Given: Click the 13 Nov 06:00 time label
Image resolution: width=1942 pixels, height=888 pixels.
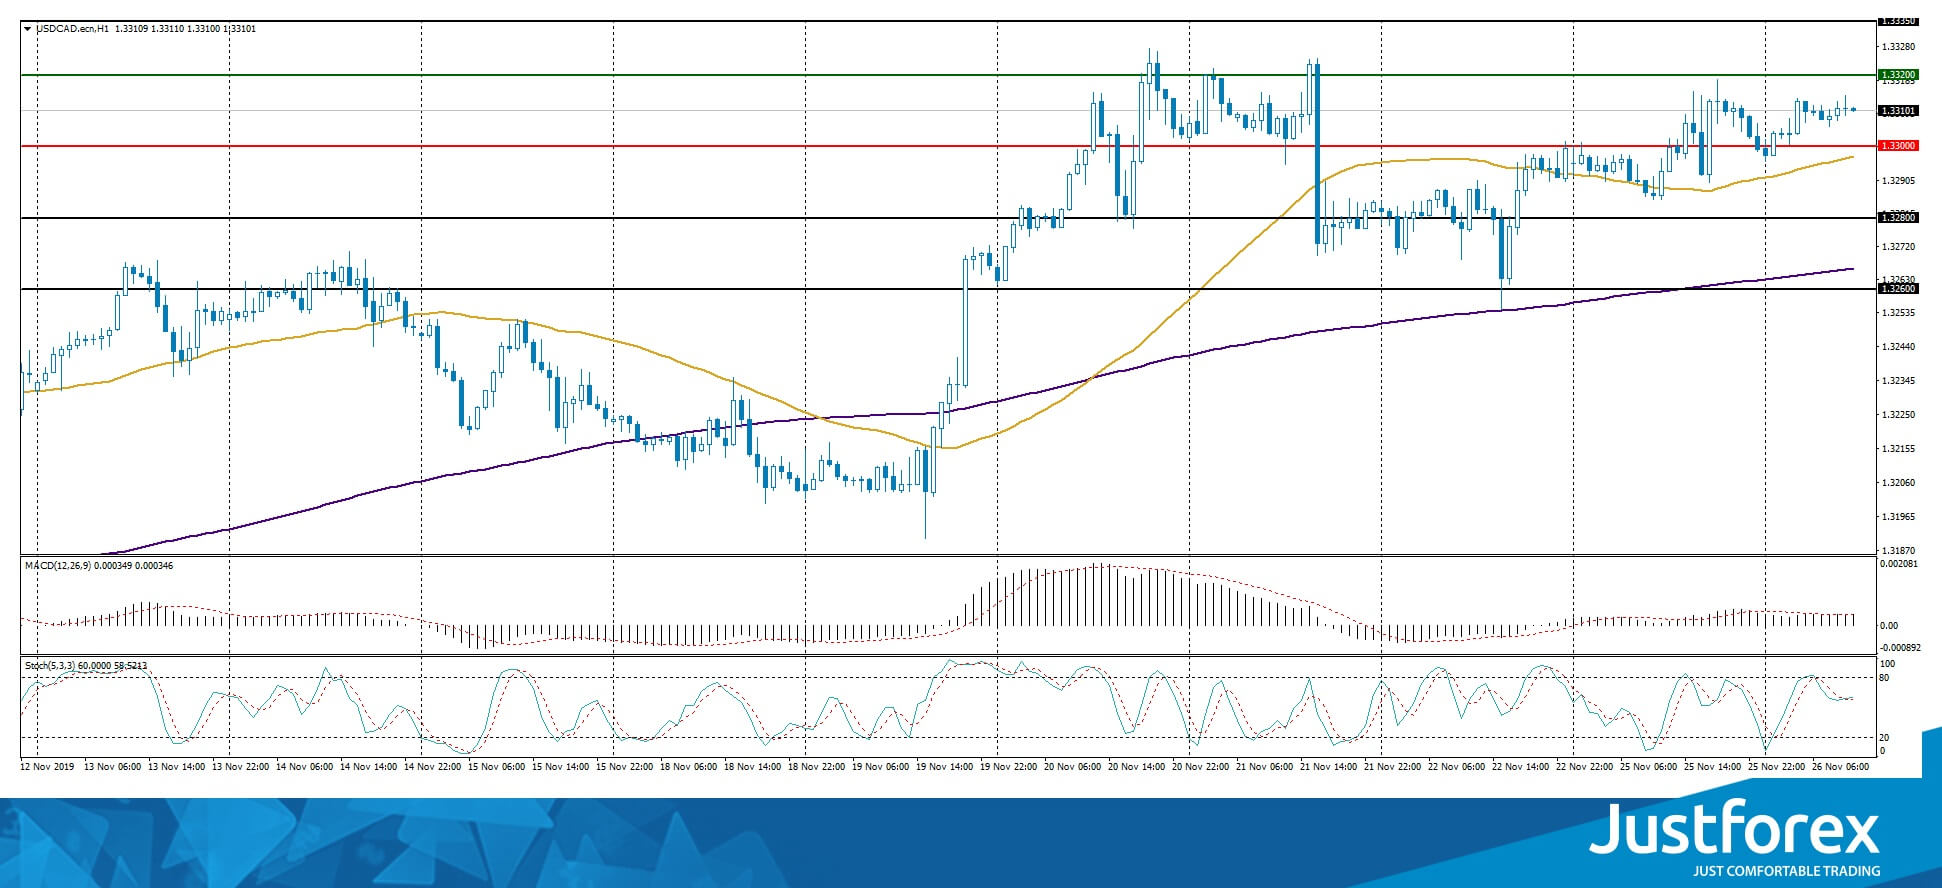Looking at the screenshot, I should 113,766.
